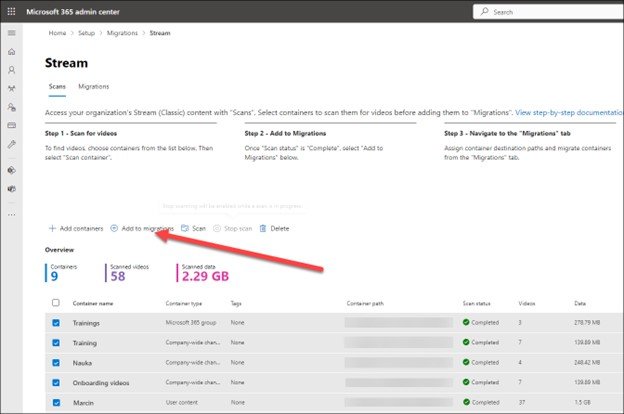624x414 pixels.
Task: Click Add to migrations button
Action: click(141, 228)
